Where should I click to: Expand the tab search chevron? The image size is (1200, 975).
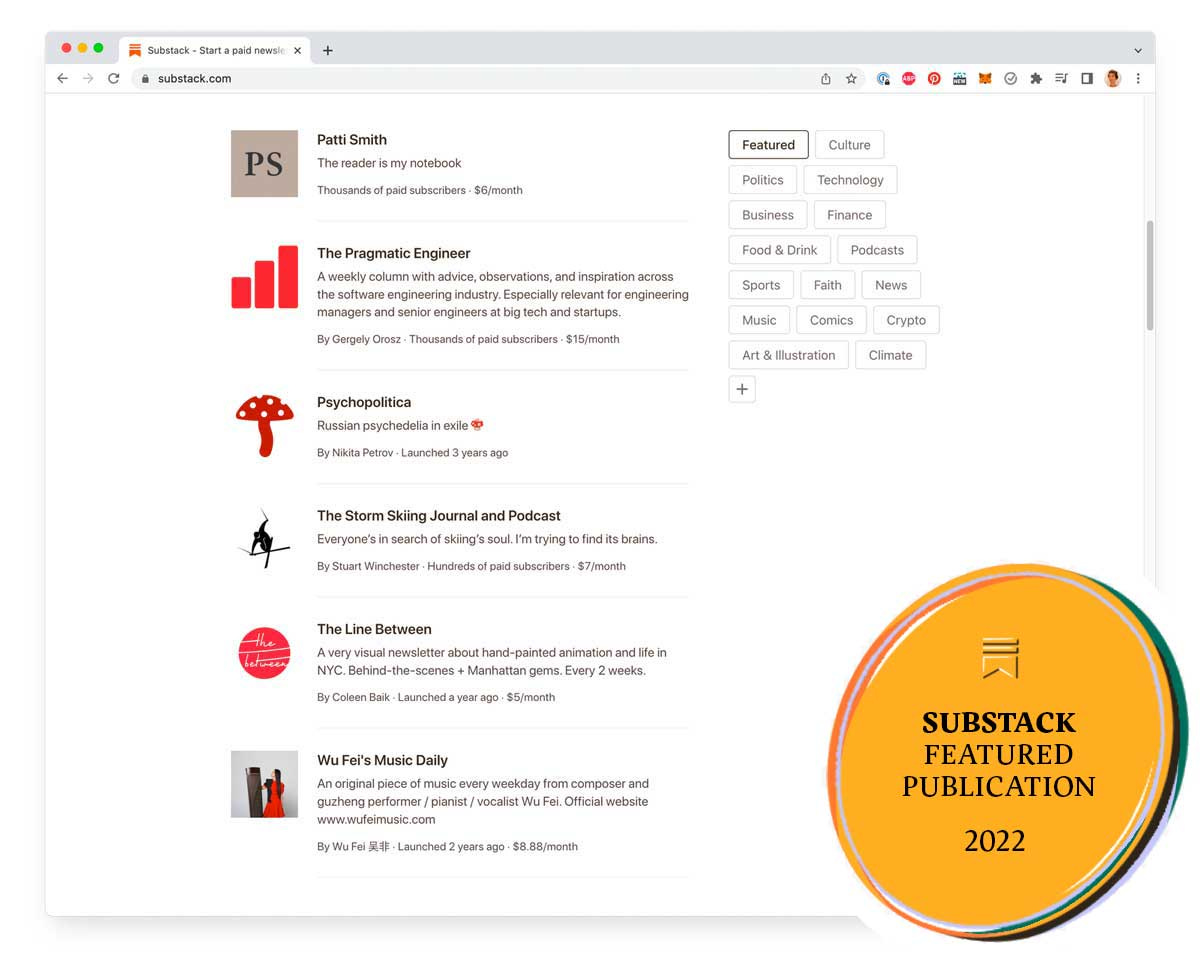tap(1138, 50)
